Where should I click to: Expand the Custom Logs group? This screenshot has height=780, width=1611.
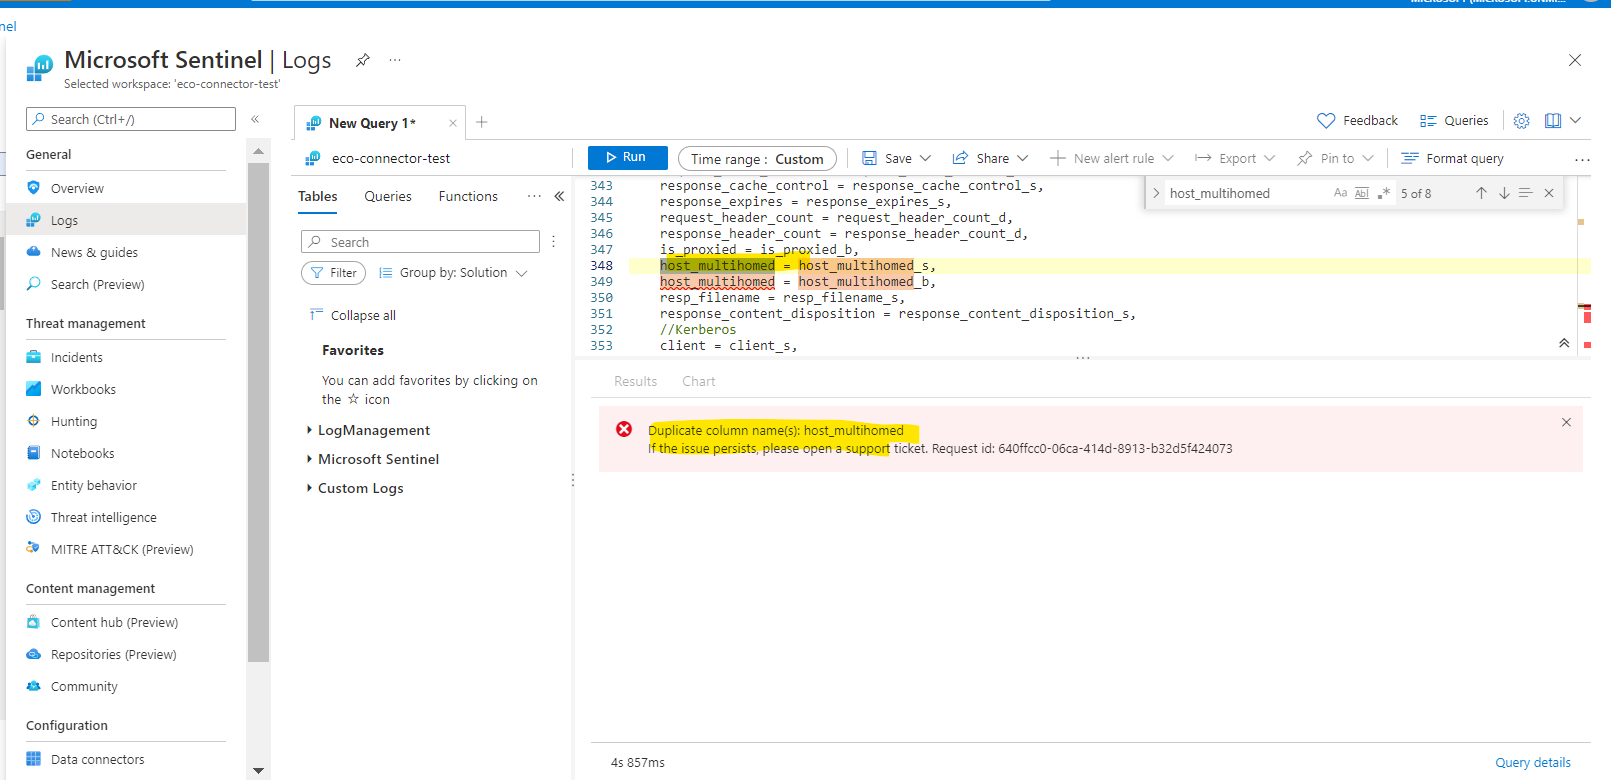point(354,488)
